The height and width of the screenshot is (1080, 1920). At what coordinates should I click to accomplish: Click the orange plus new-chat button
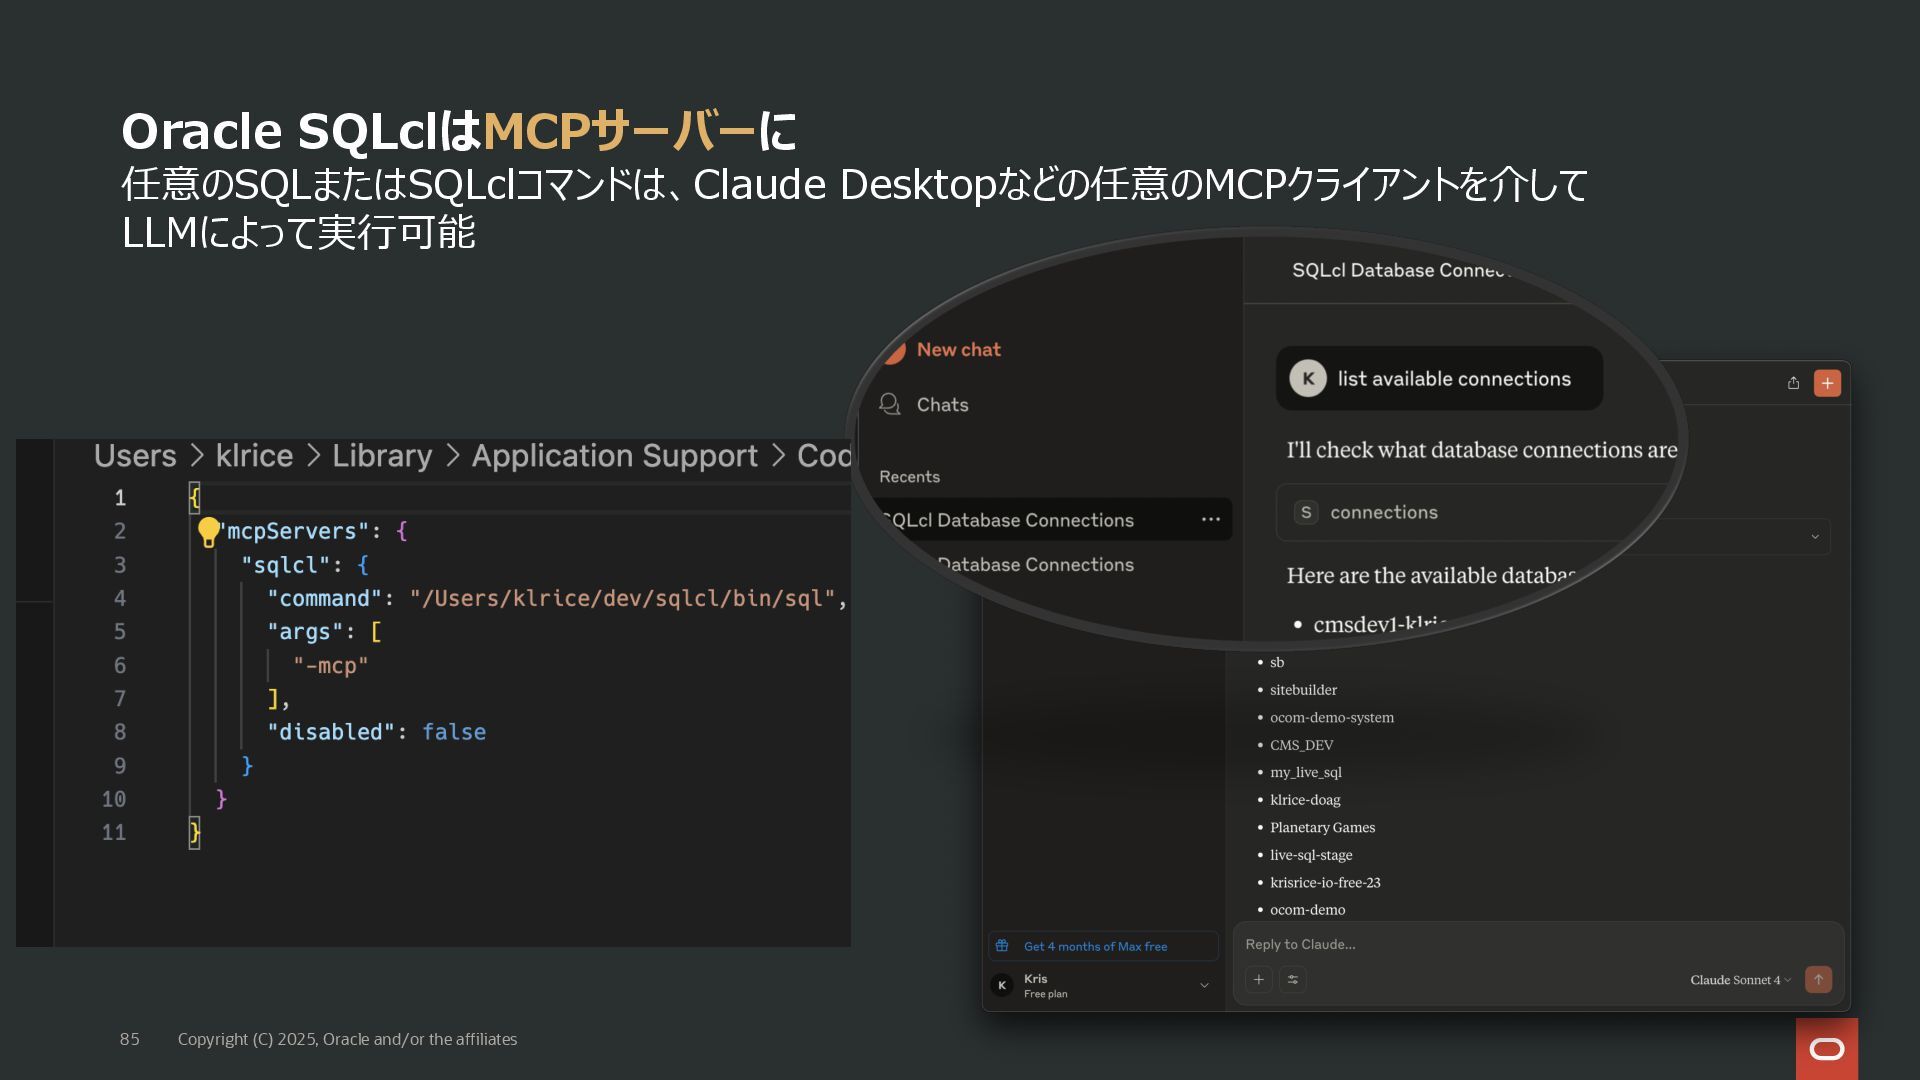coord(1827,383)
